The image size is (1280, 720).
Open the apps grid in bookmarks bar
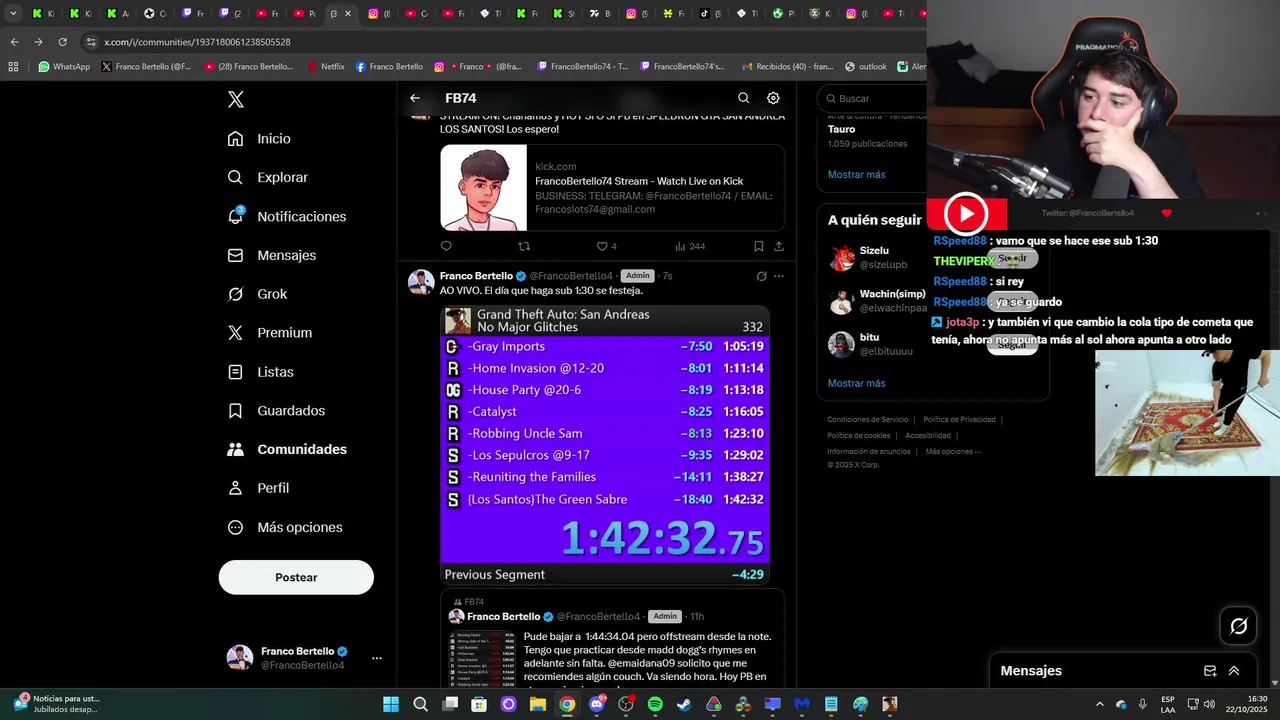[13, 67]
